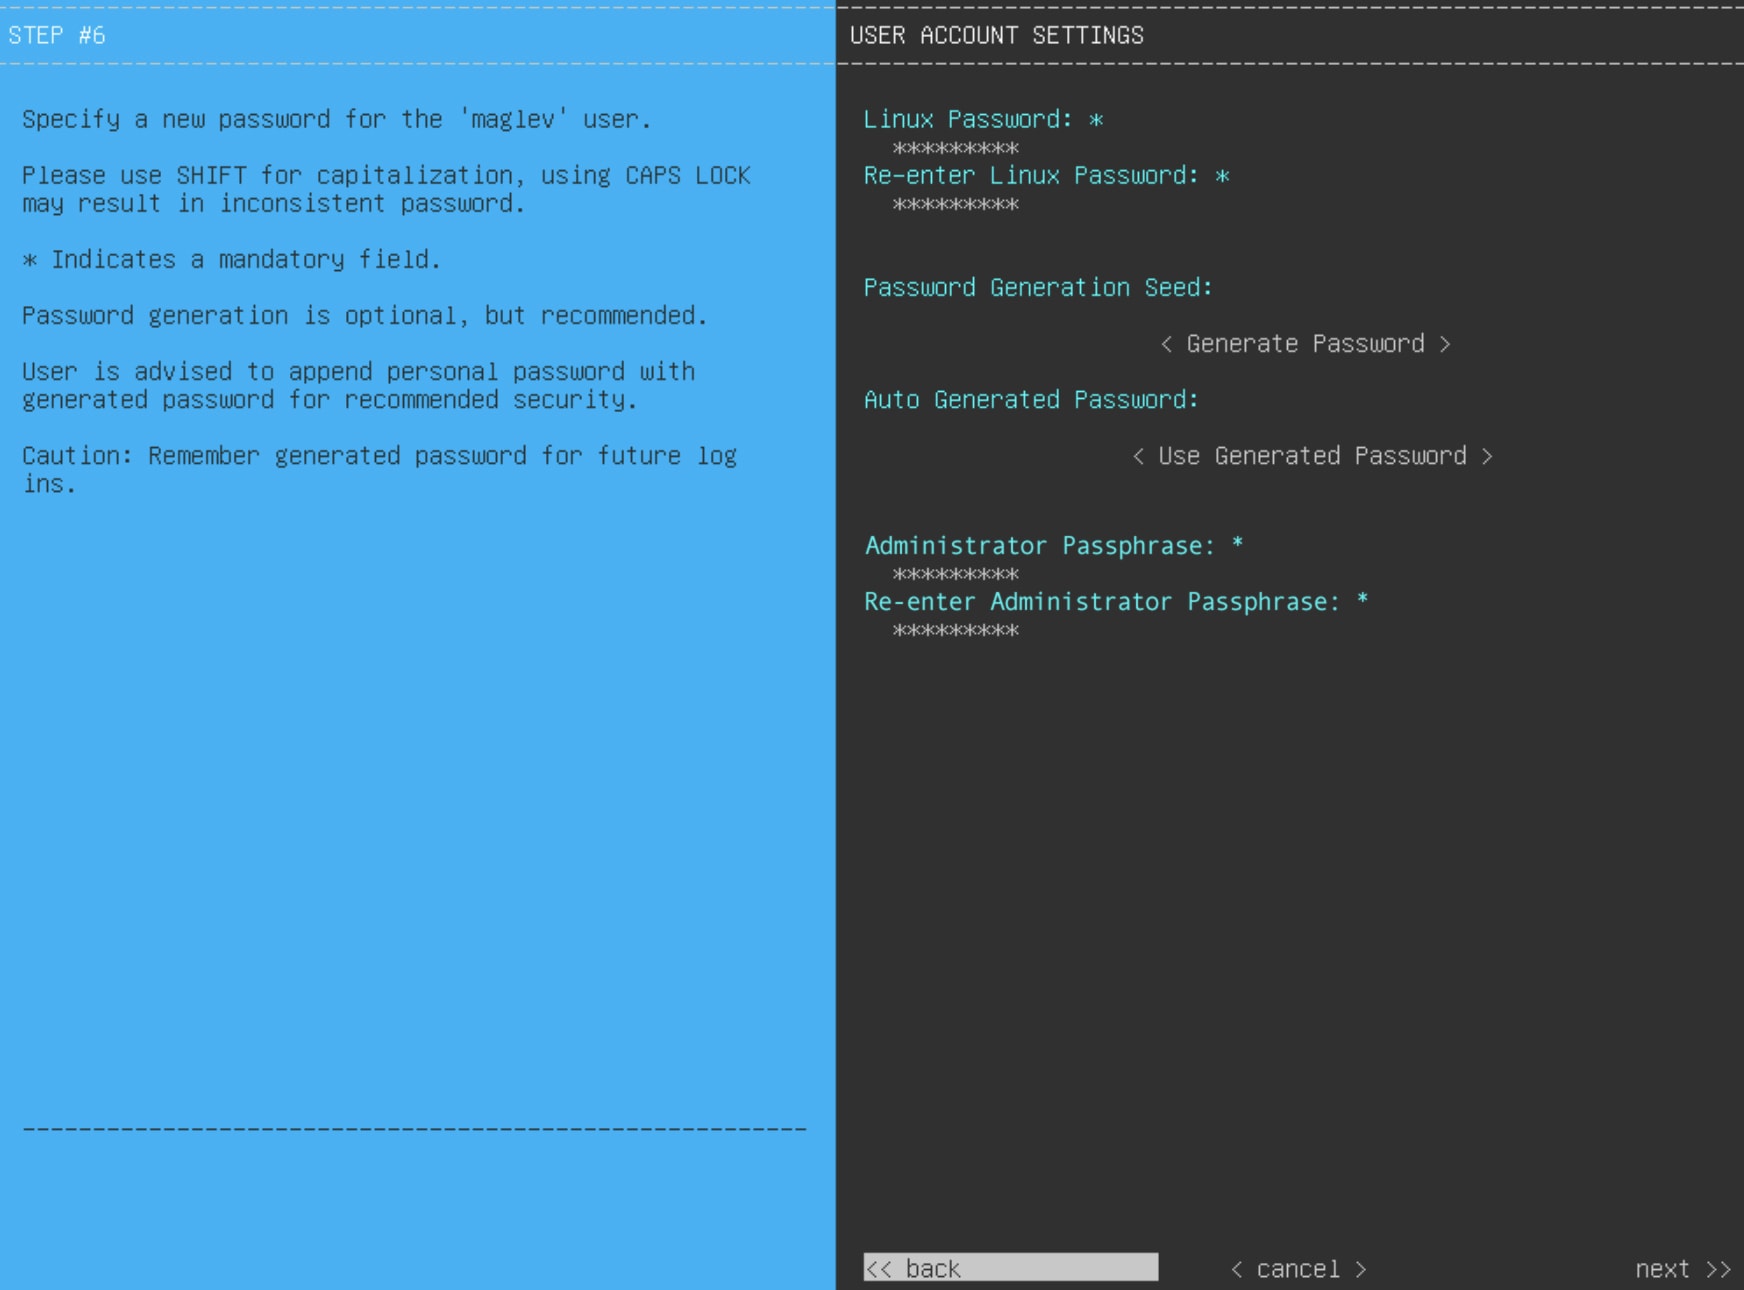Click the 'Indicates a mandatory field' note
The image size is (1744, 1290).
point(231,260)
